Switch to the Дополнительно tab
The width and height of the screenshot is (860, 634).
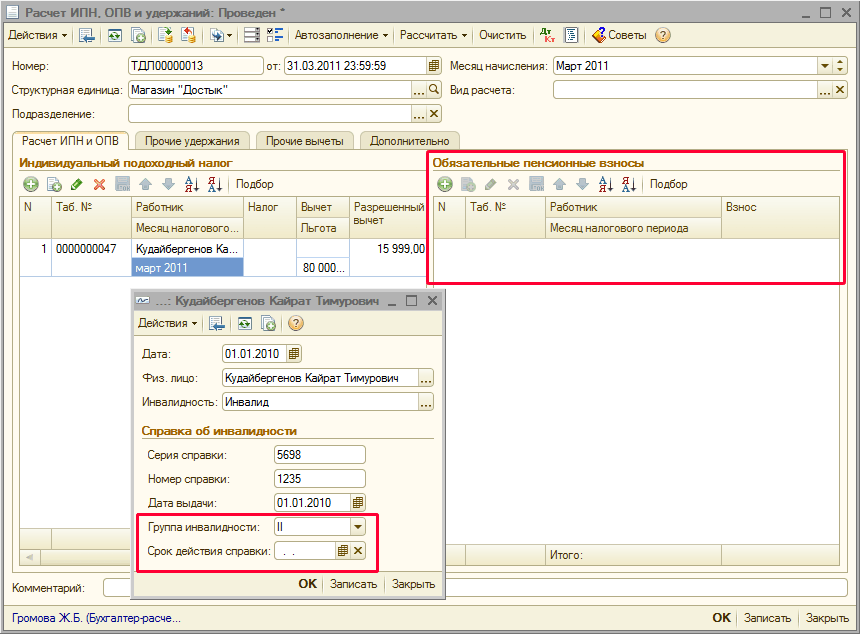pyautogui.click(x=409, y=141)
